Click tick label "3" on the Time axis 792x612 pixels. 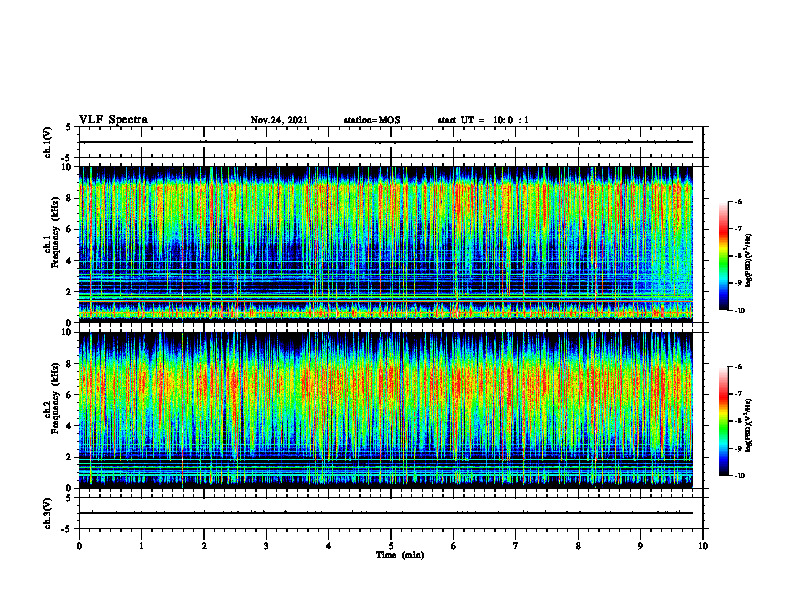[266, 546]
